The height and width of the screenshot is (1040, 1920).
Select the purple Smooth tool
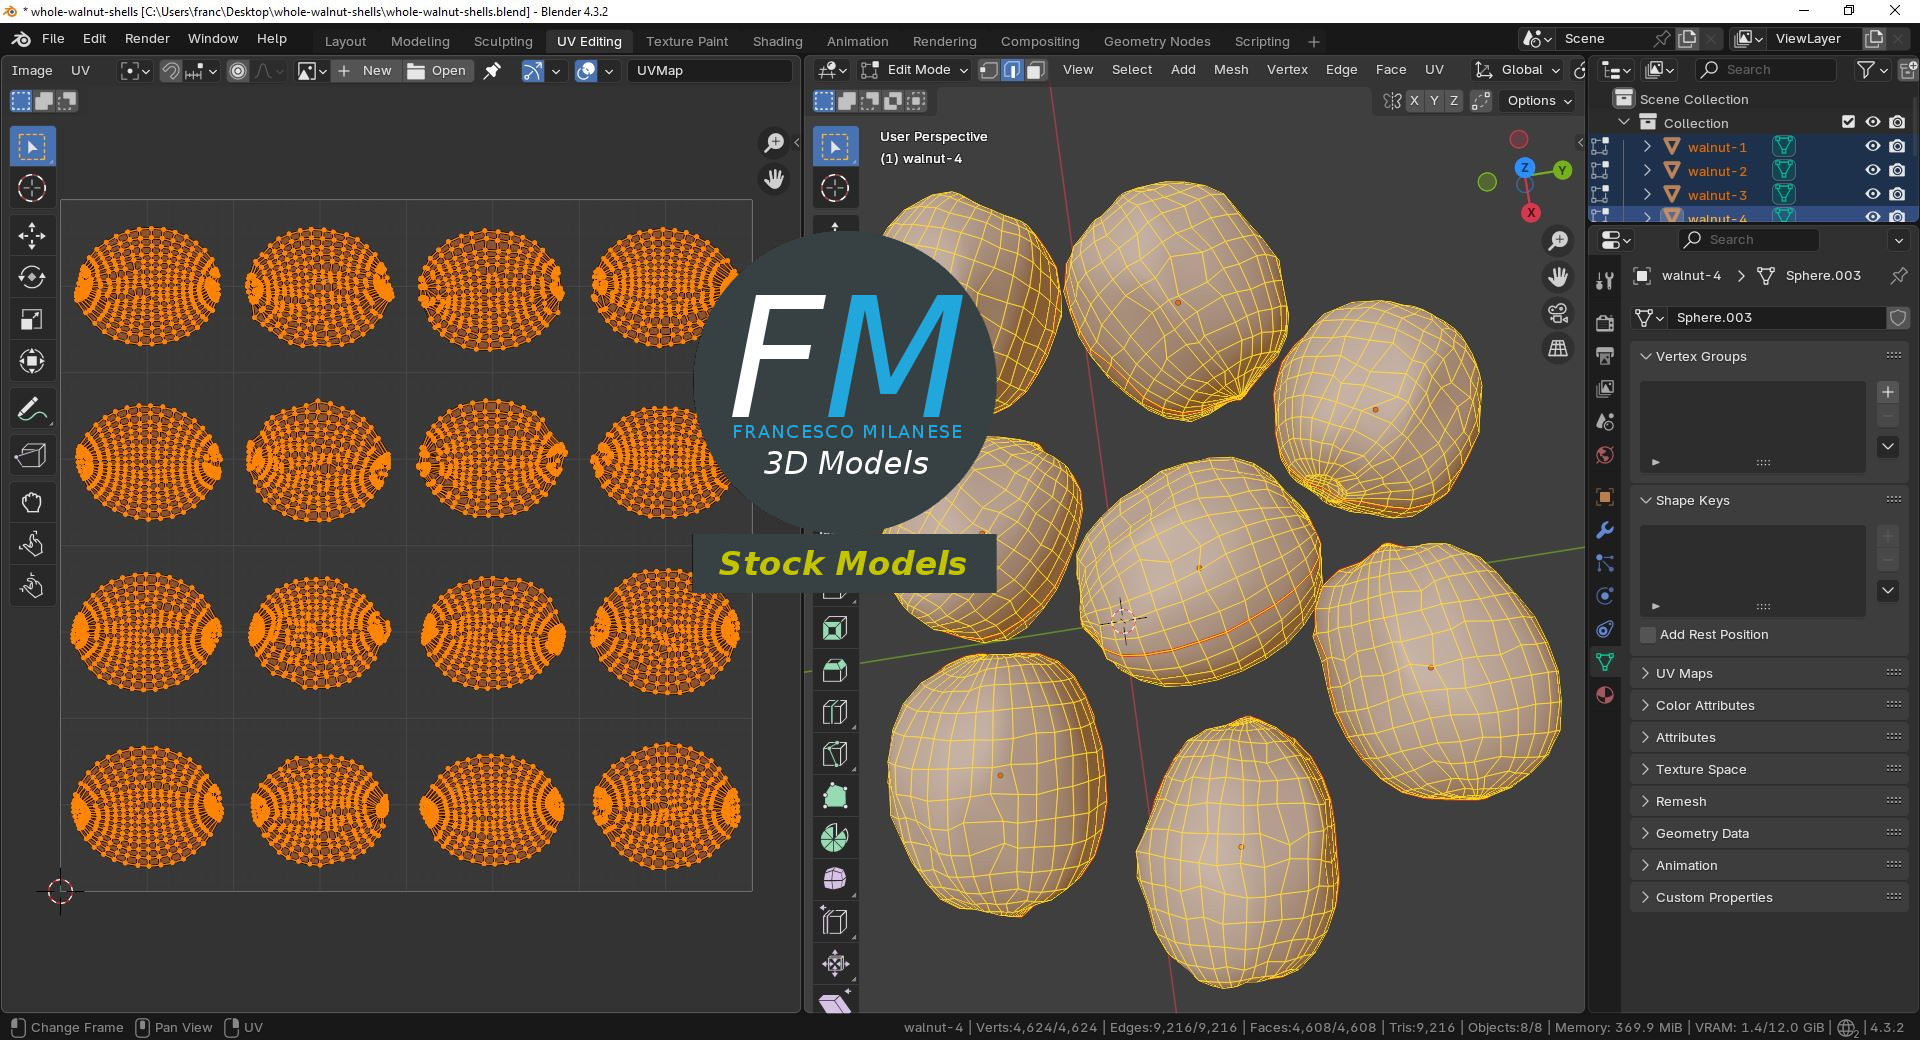pyautogui.click(x=835, y=880)
